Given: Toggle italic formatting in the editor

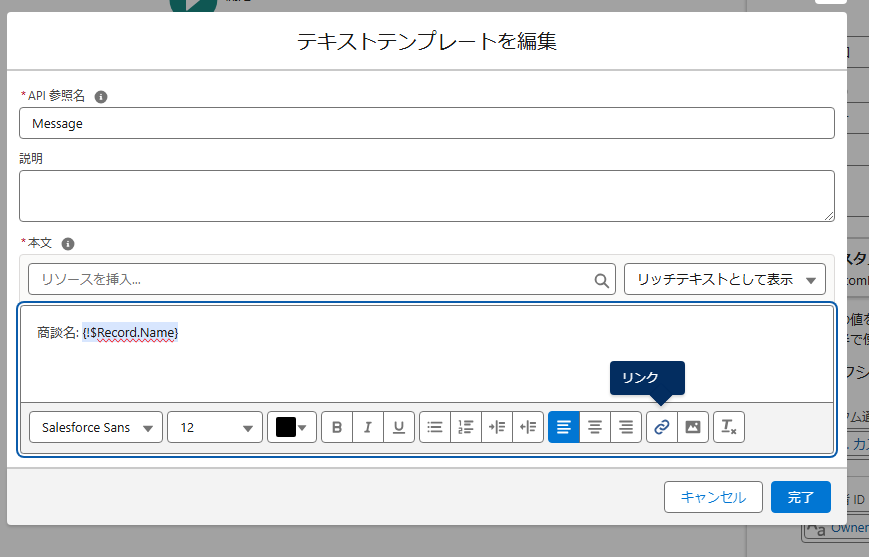Looking at the screenshot, I should pos(368,427).
